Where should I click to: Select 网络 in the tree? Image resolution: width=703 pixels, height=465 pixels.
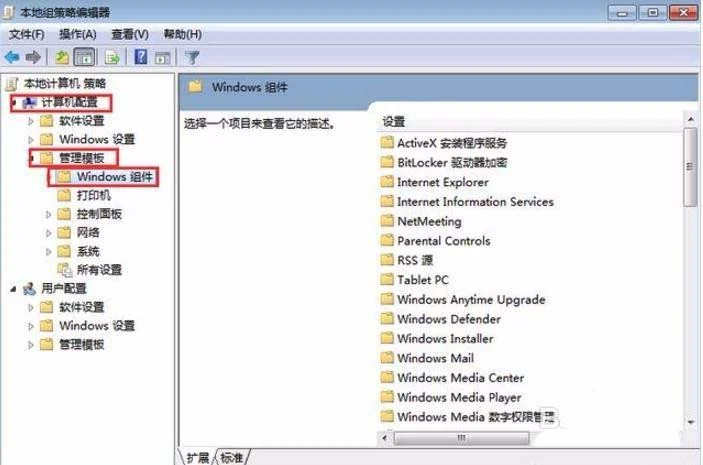tap(88, 232)
